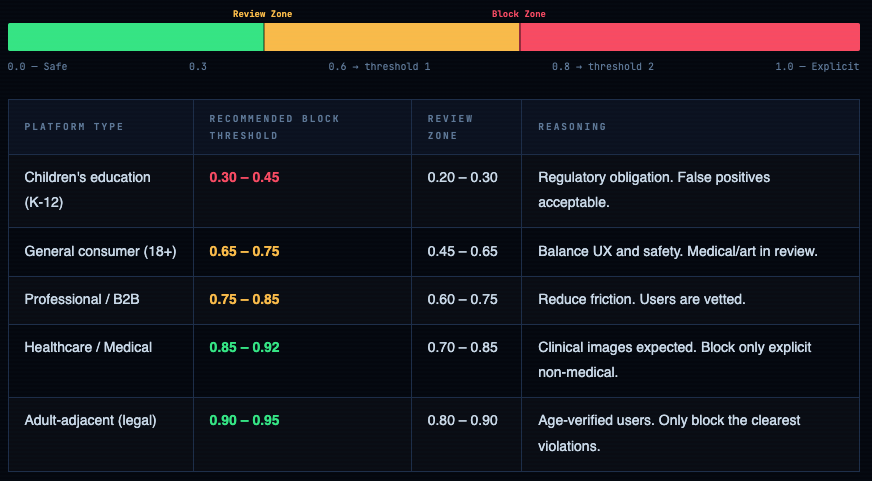Click the Healthcare / Medical platform cell
This screenshot has width=872, height=481.
[x=88, y=347]
